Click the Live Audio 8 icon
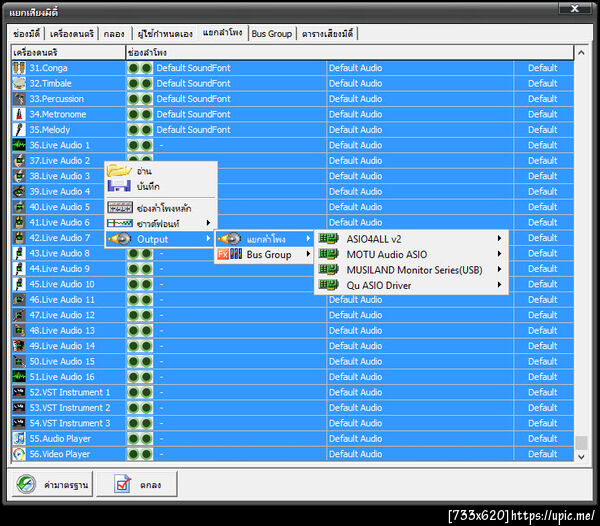Viewport: 600px width, 526px height. tap(19, 253)
